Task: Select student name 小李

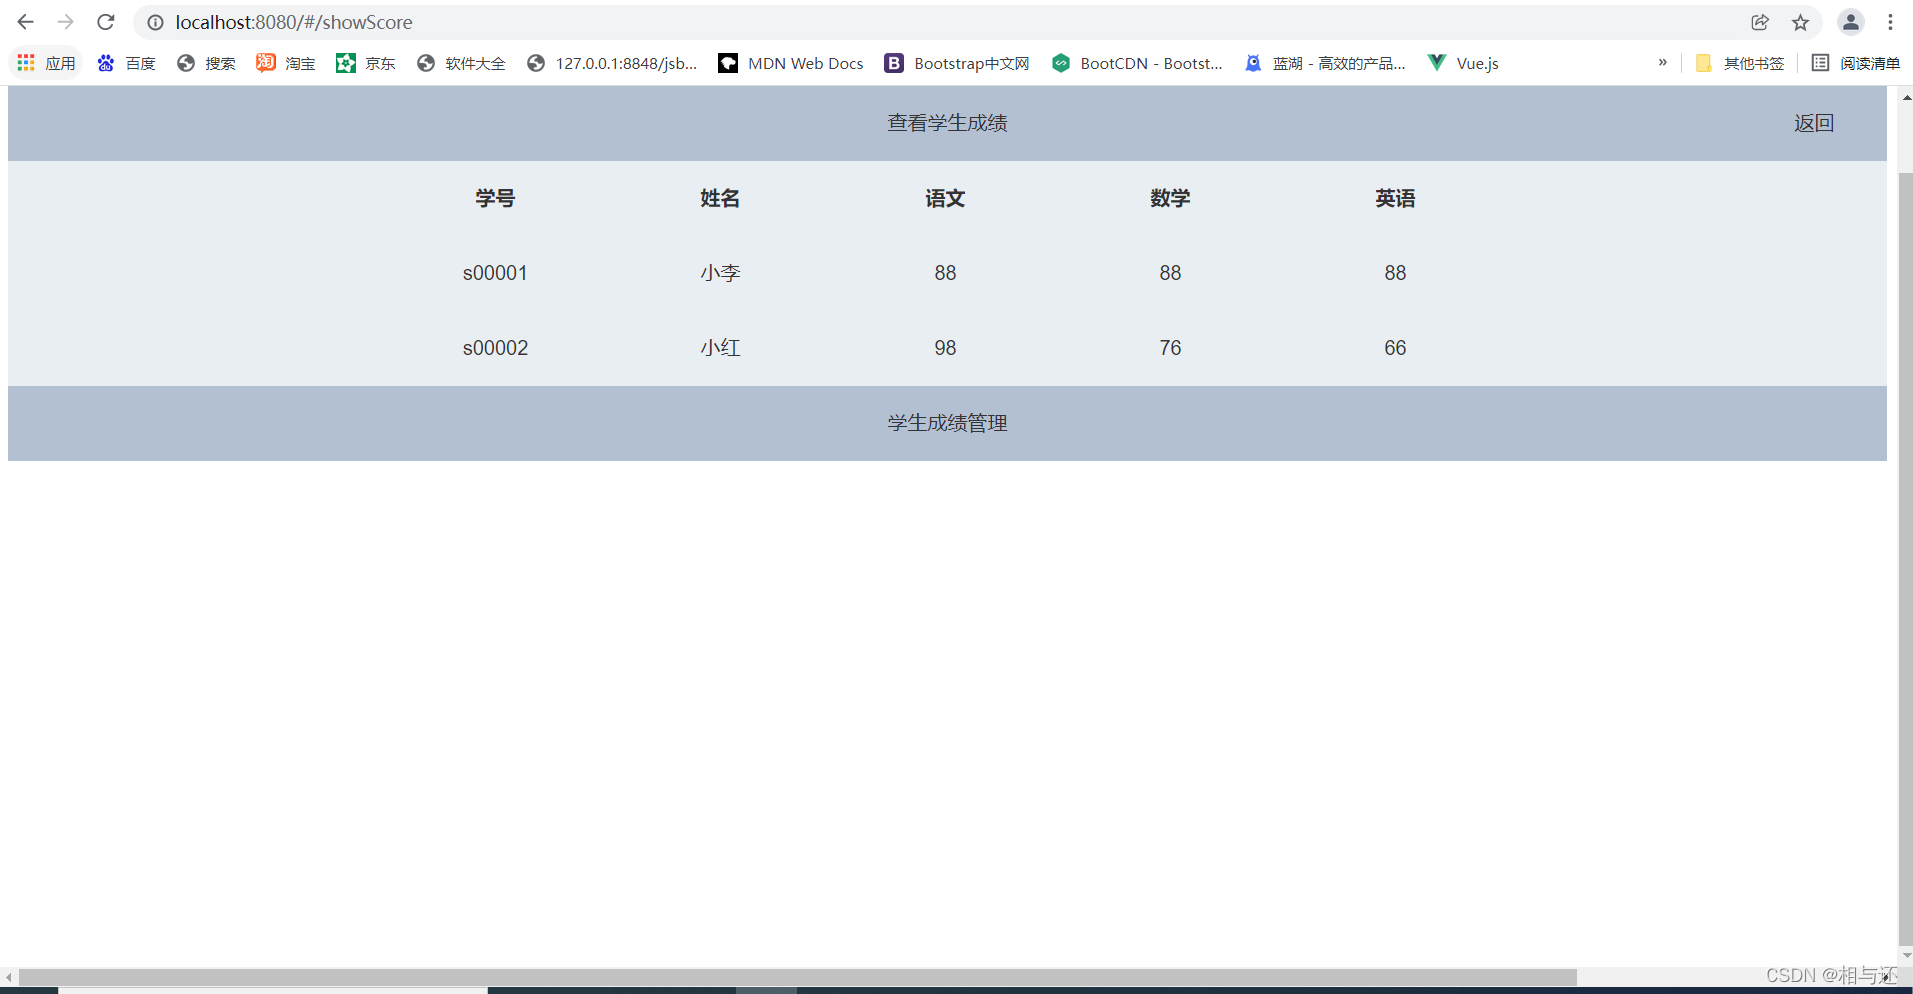Action: pos(720,273)
